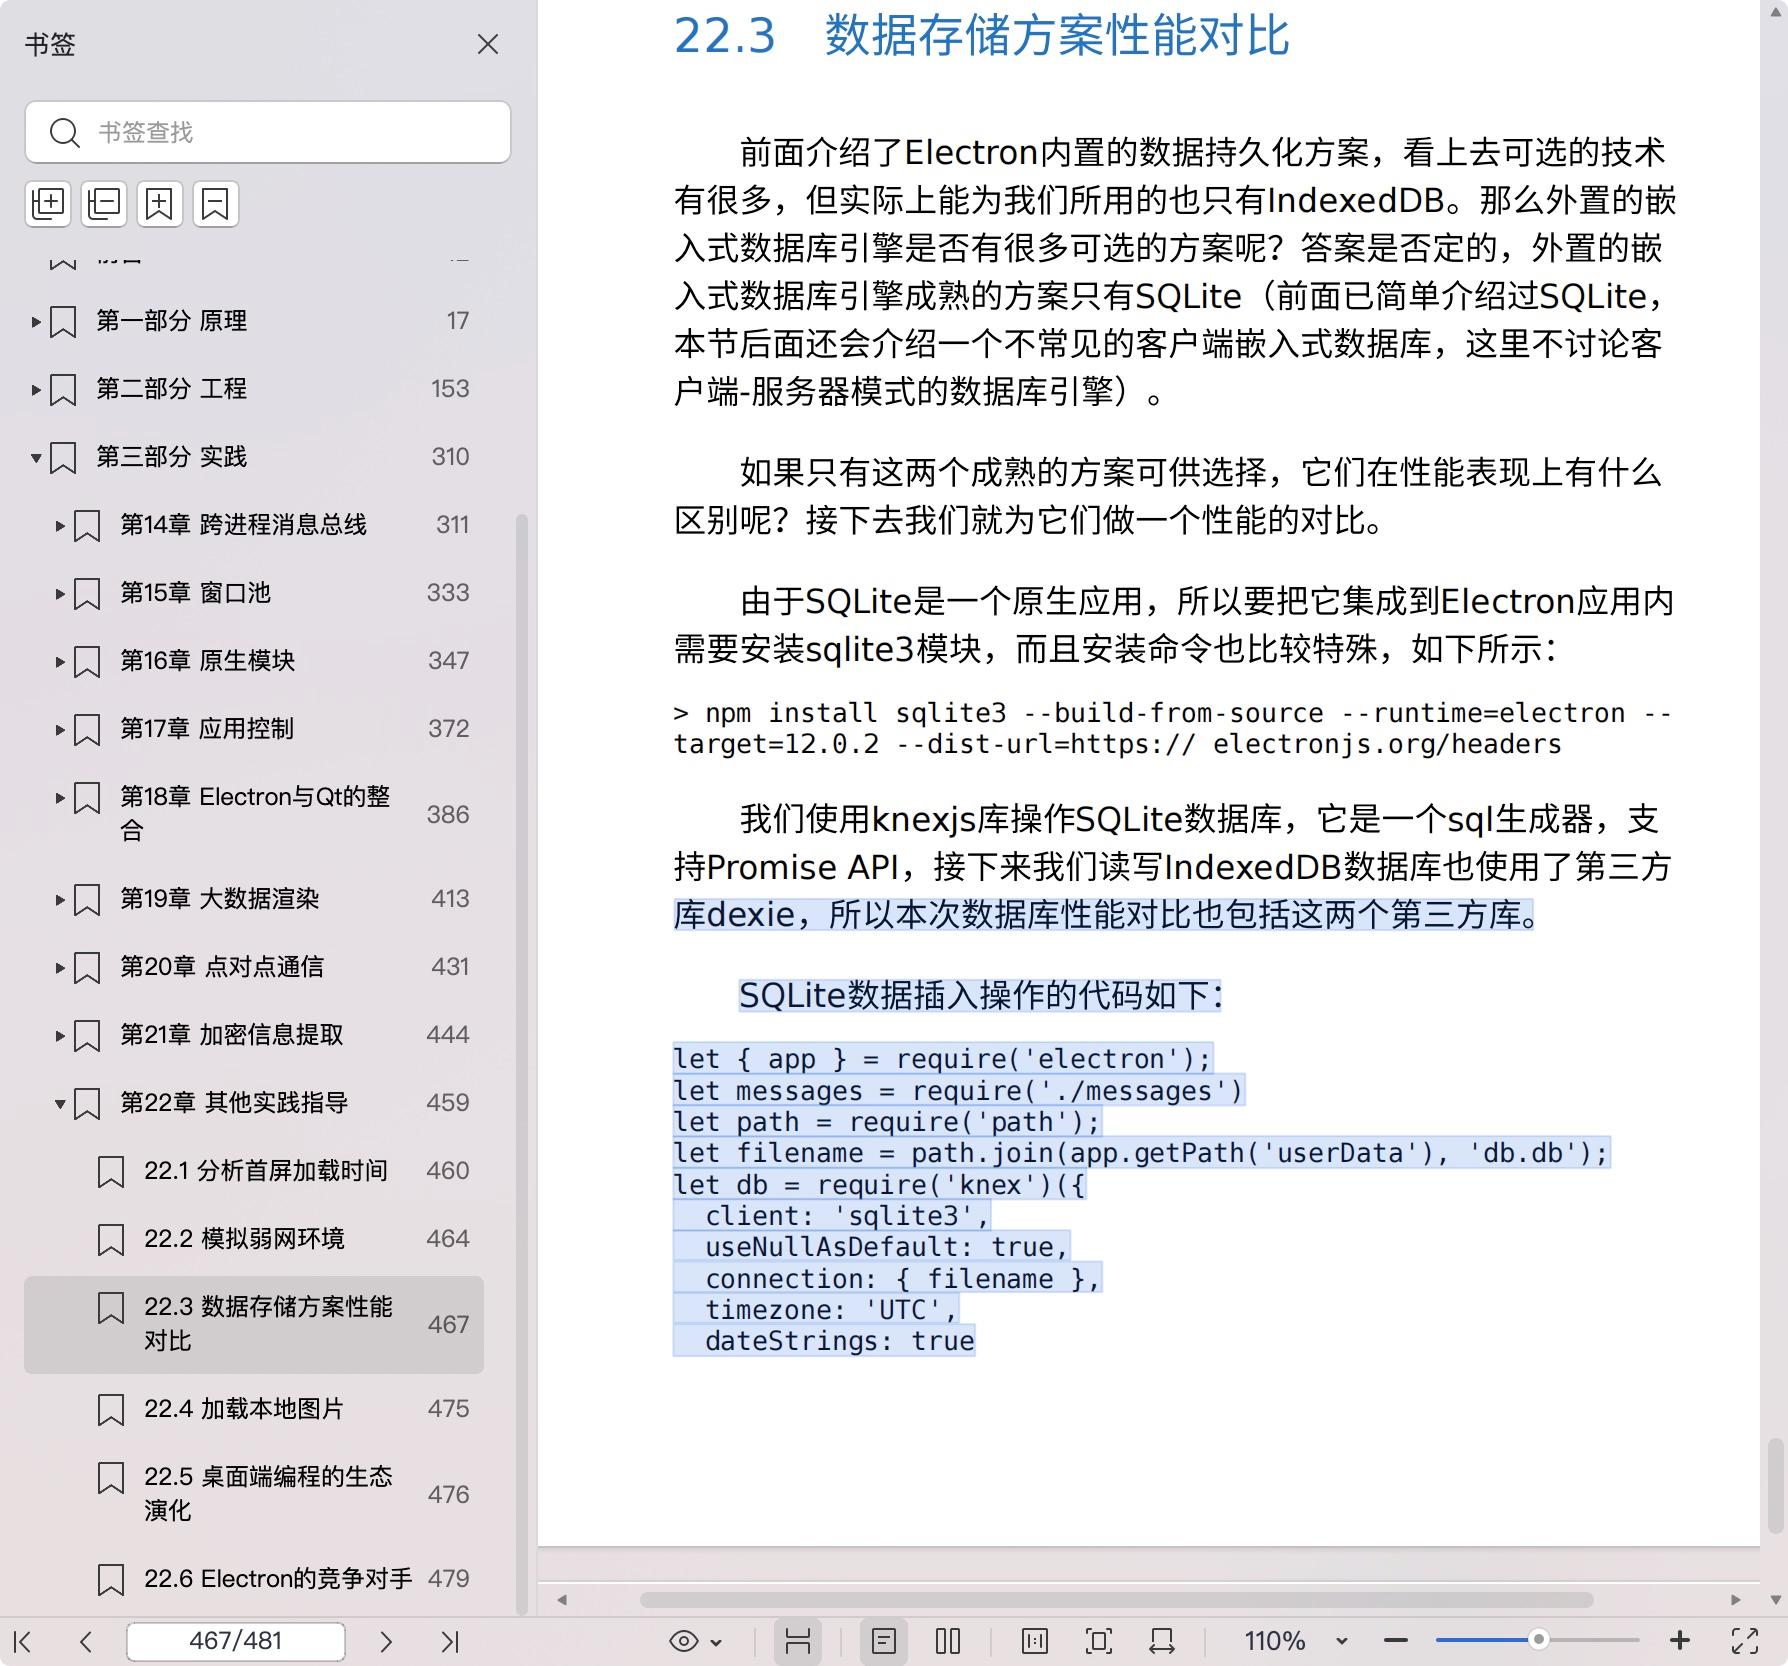The height and width of the screenshot is (1666, 1788).
Task: Expand 第15章 窗口池 chapter
Action: coord(60,594)
